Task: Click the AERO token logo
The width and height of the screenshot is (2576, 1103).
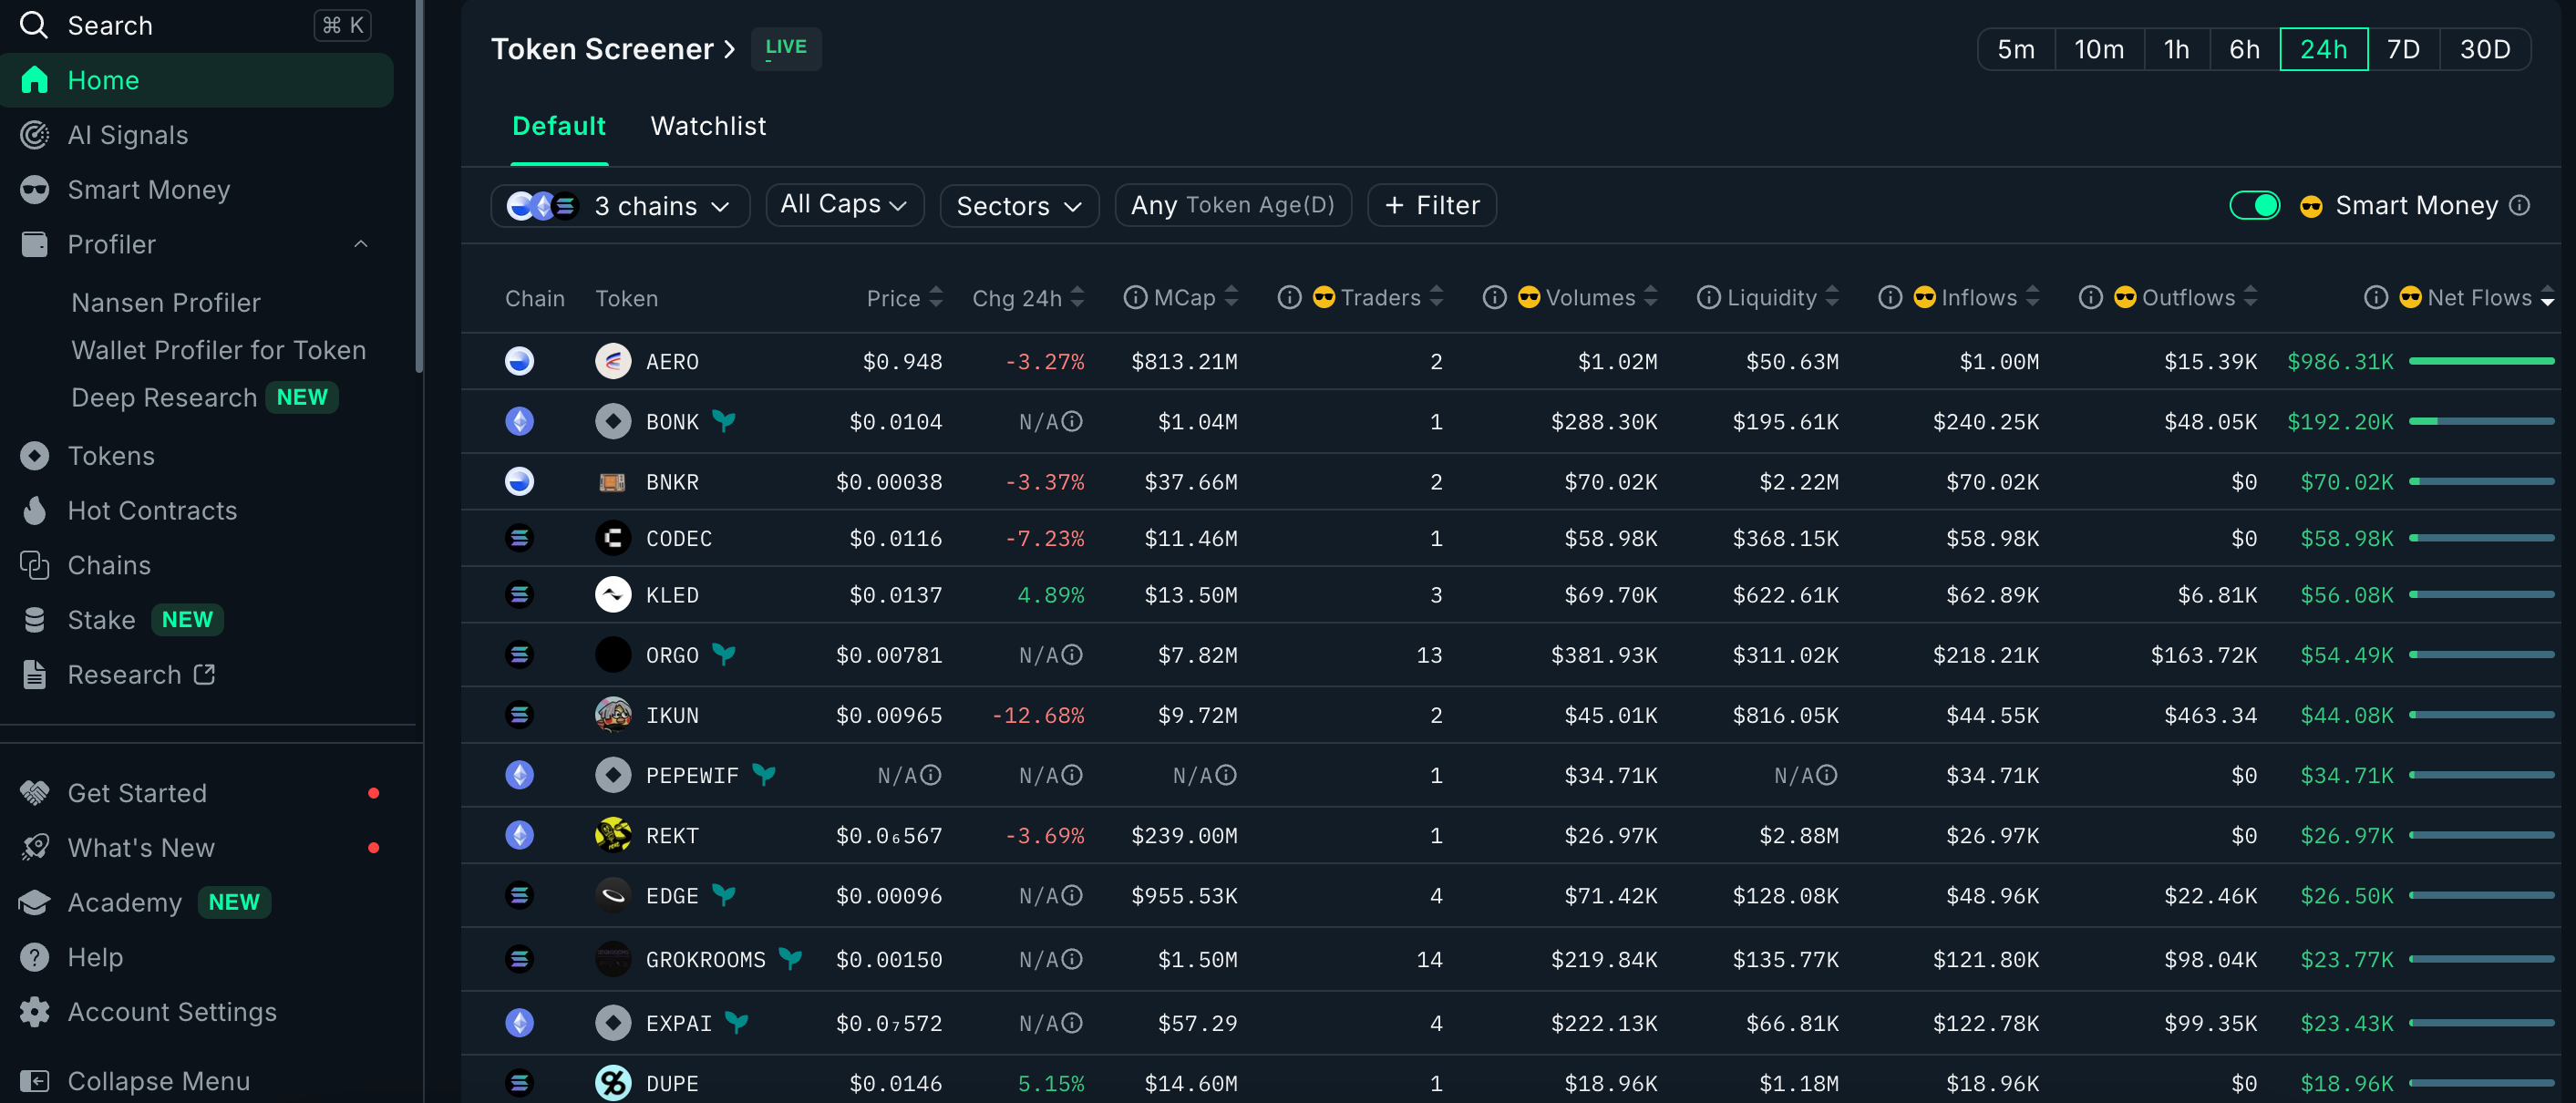Action: tap(613, 361)
